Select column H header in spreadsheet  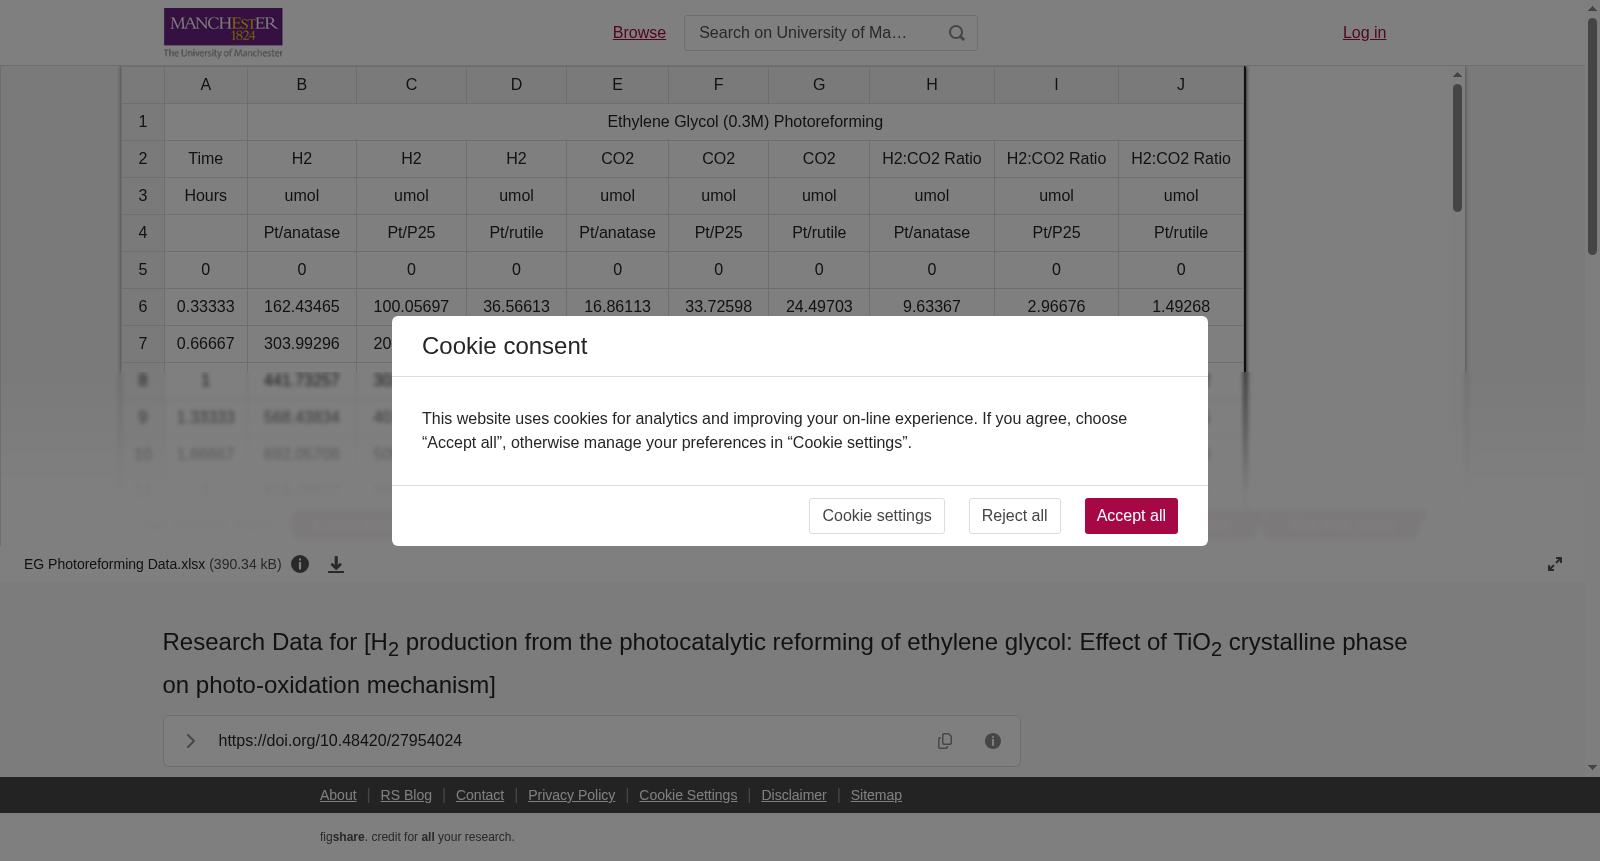[x=932, y=85]
